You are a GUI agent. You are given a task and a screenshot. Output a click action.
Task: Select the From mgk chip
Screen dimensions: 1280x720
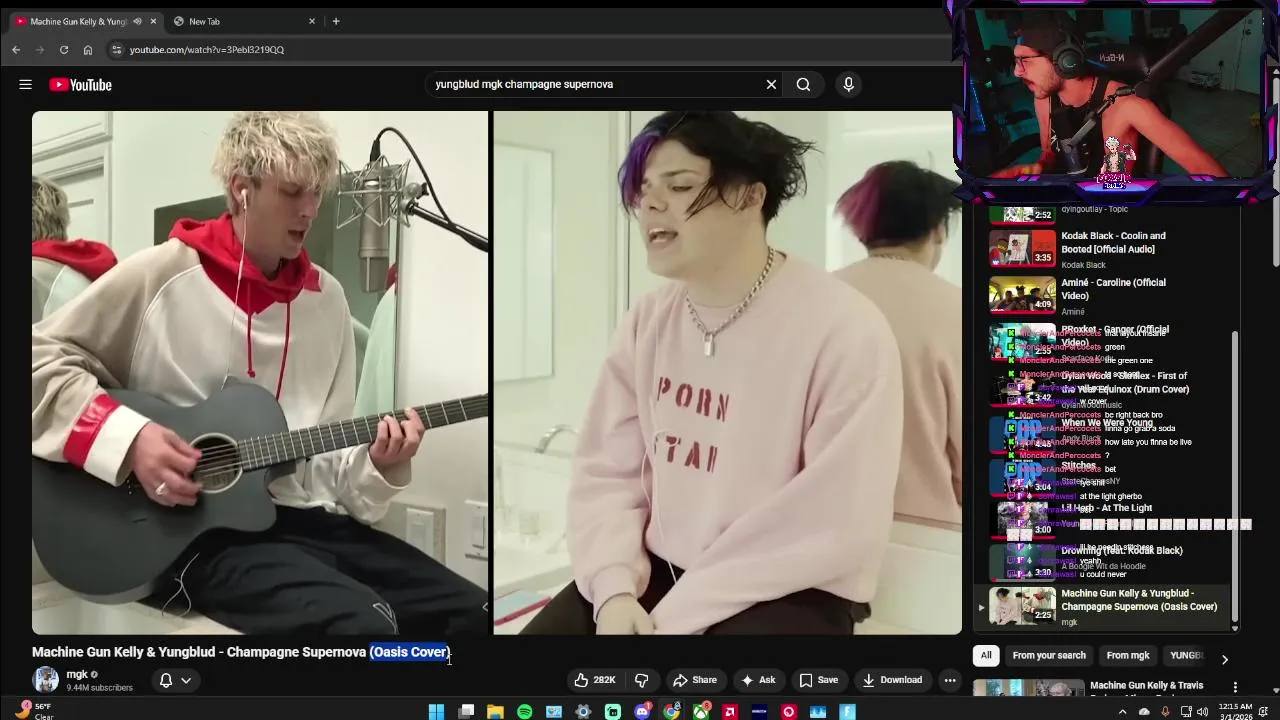[x=1128, y=655]
